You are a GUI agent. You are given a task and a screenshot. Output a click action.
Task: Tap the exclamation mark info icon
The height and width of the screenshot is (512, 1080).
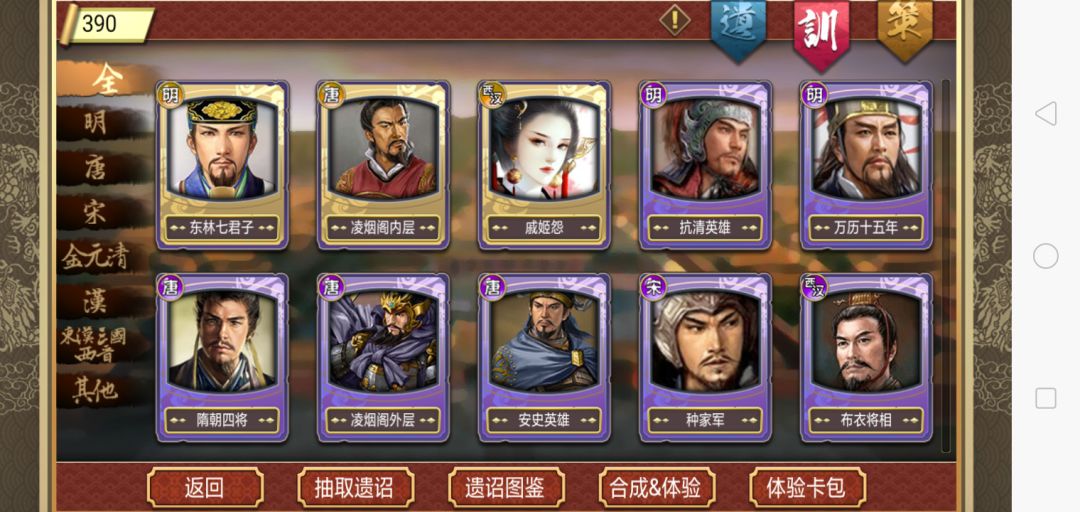675,19
